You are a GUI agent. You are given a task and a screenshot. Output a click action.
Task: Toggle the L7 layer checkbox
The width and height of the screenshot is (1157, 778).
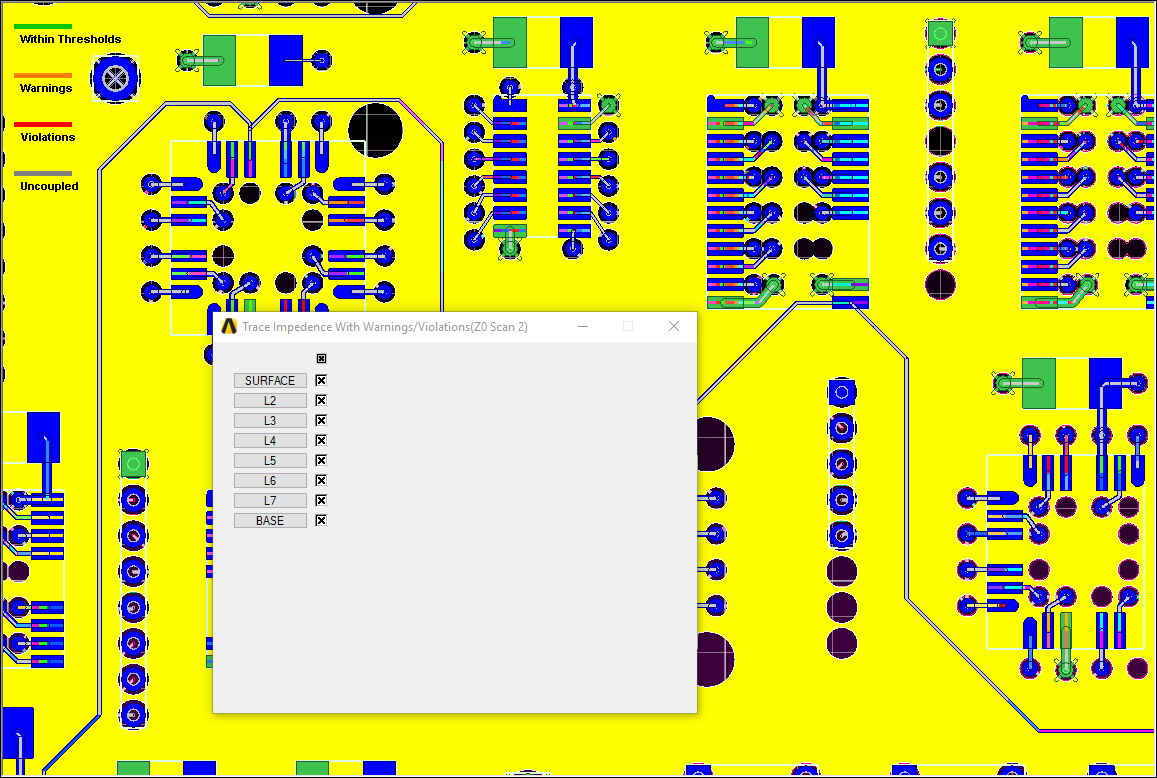[x=320, y=500]
